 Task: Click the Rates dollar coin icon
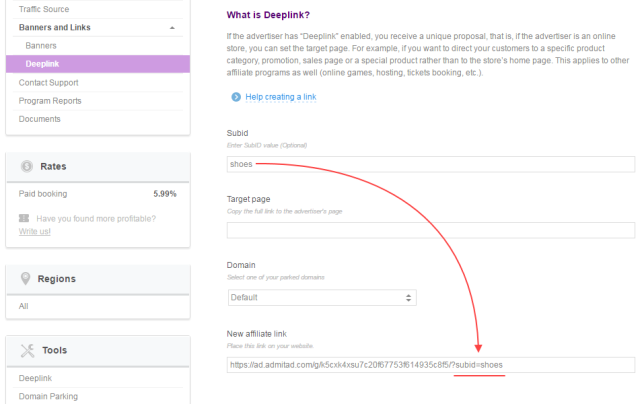(27, 166)
